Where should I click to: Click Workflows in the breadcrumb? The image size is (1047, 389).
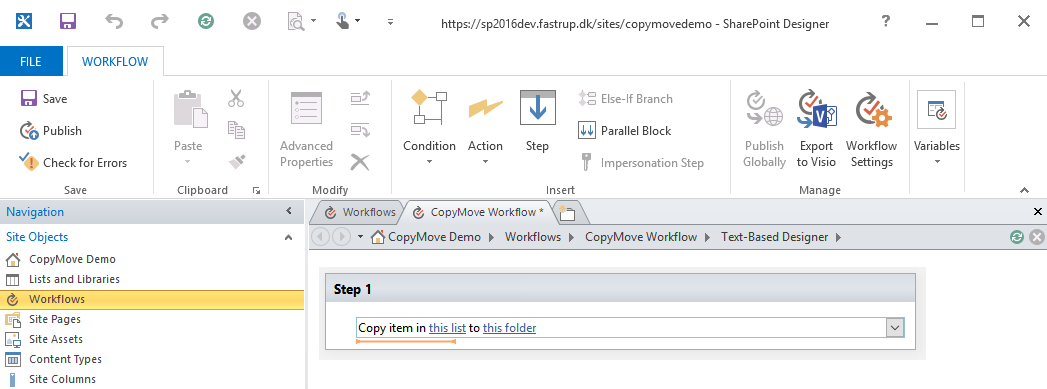(533, 237)
